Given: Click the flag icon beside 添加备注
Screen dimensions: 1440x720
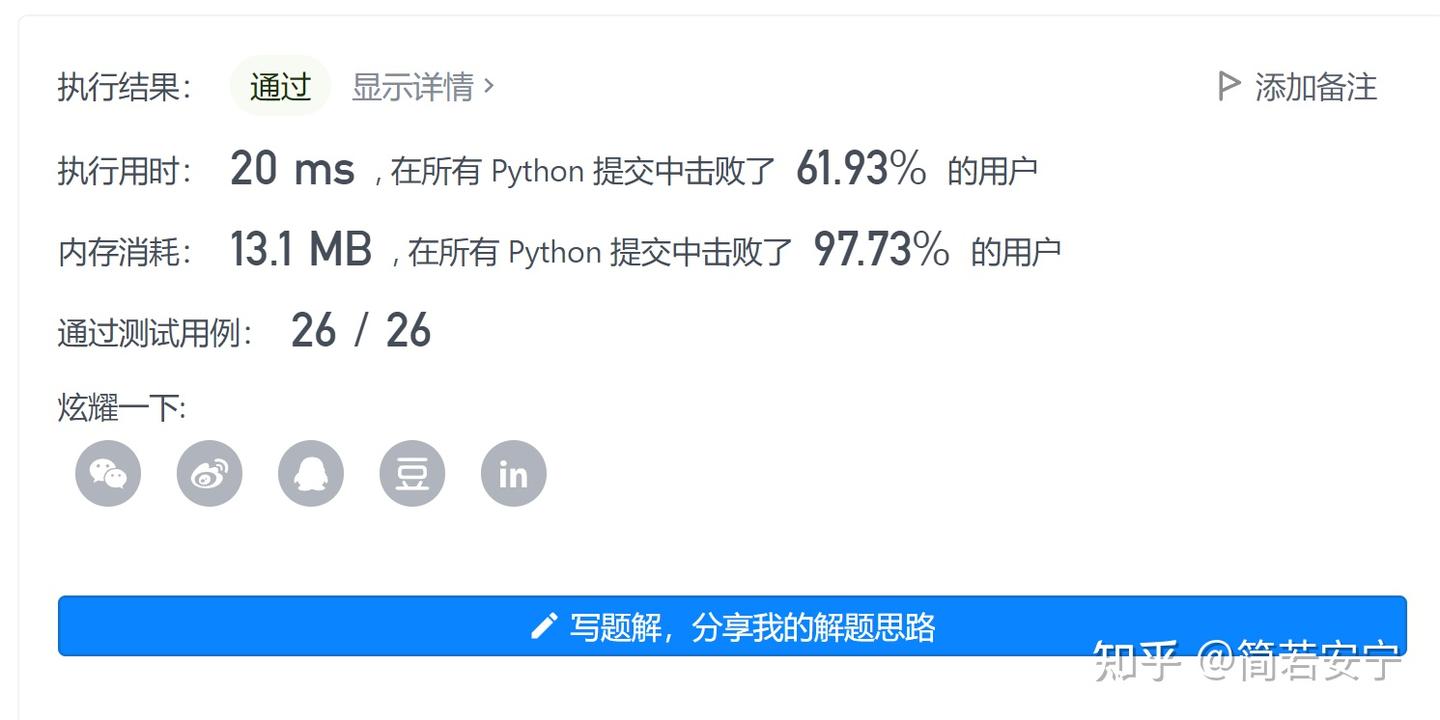Looking at the screenshot, I should click(x=1229, y=87).
